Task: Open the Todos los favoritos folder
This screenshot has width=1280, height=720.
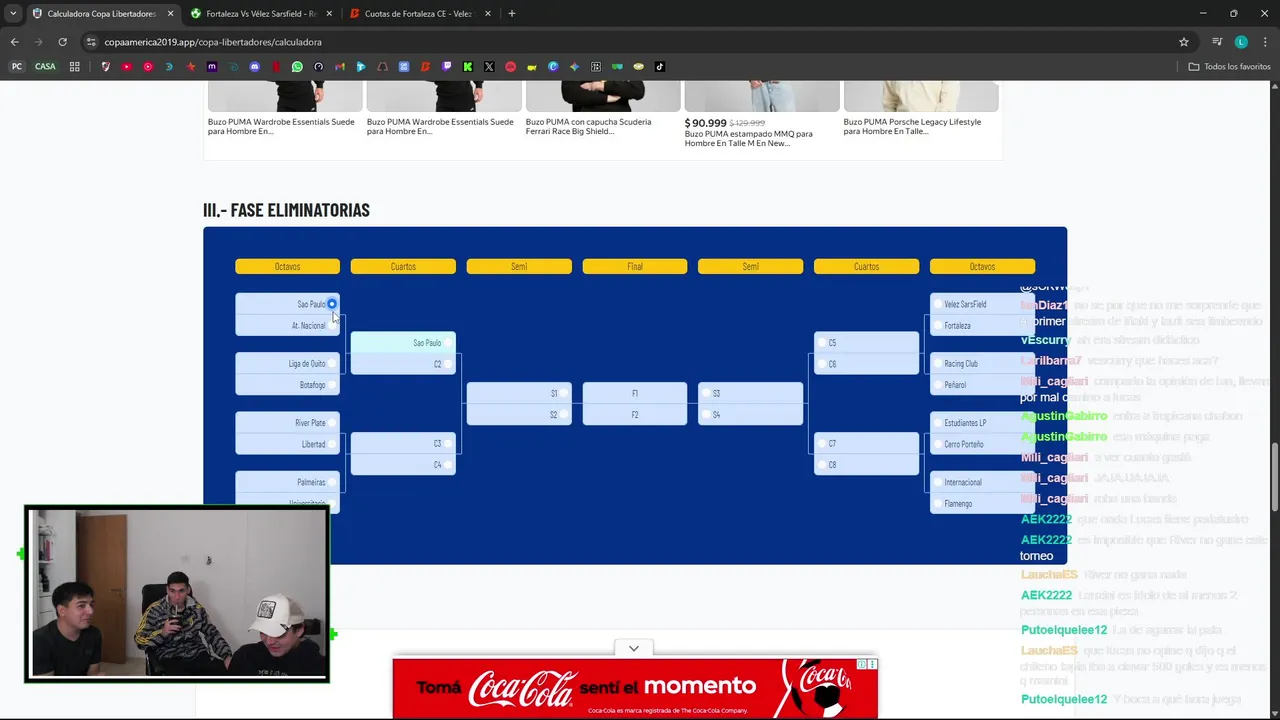Action: [x=1229, y=67]
